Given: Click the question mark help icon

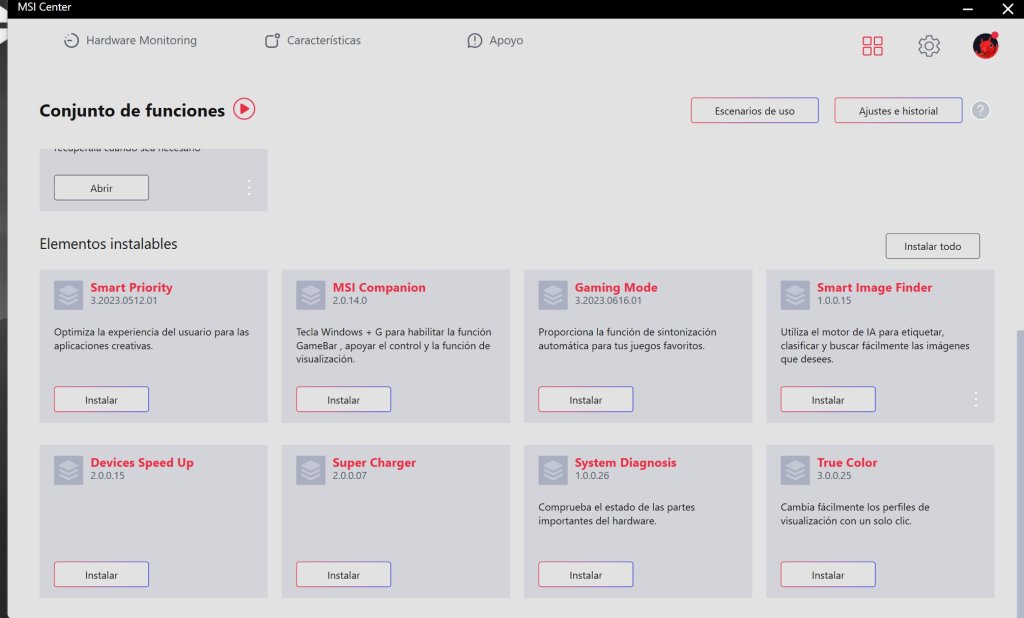Looking at the screenshot, I should 980,110.
